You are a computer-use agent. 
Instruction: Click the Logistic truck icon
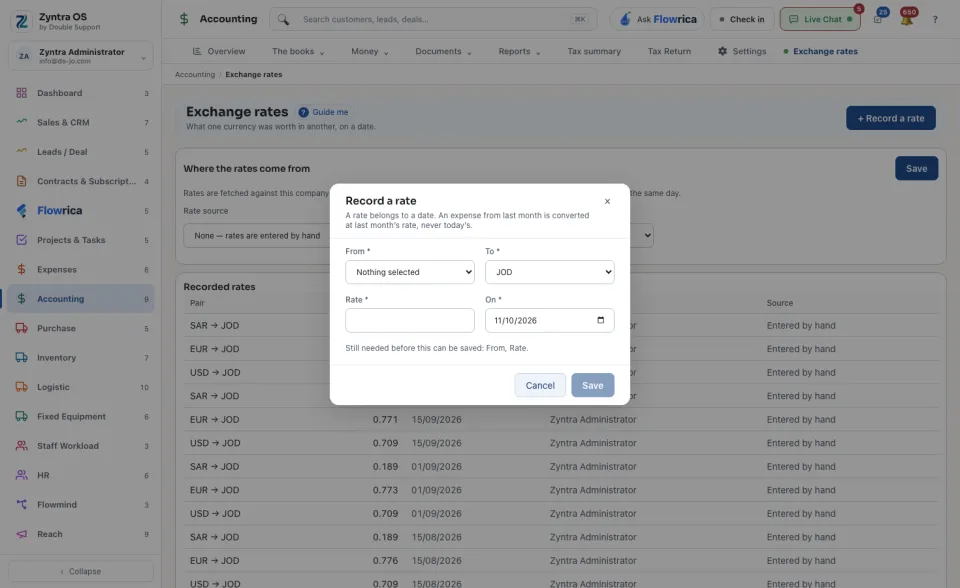pyautogui.click(x=21, y=386)
